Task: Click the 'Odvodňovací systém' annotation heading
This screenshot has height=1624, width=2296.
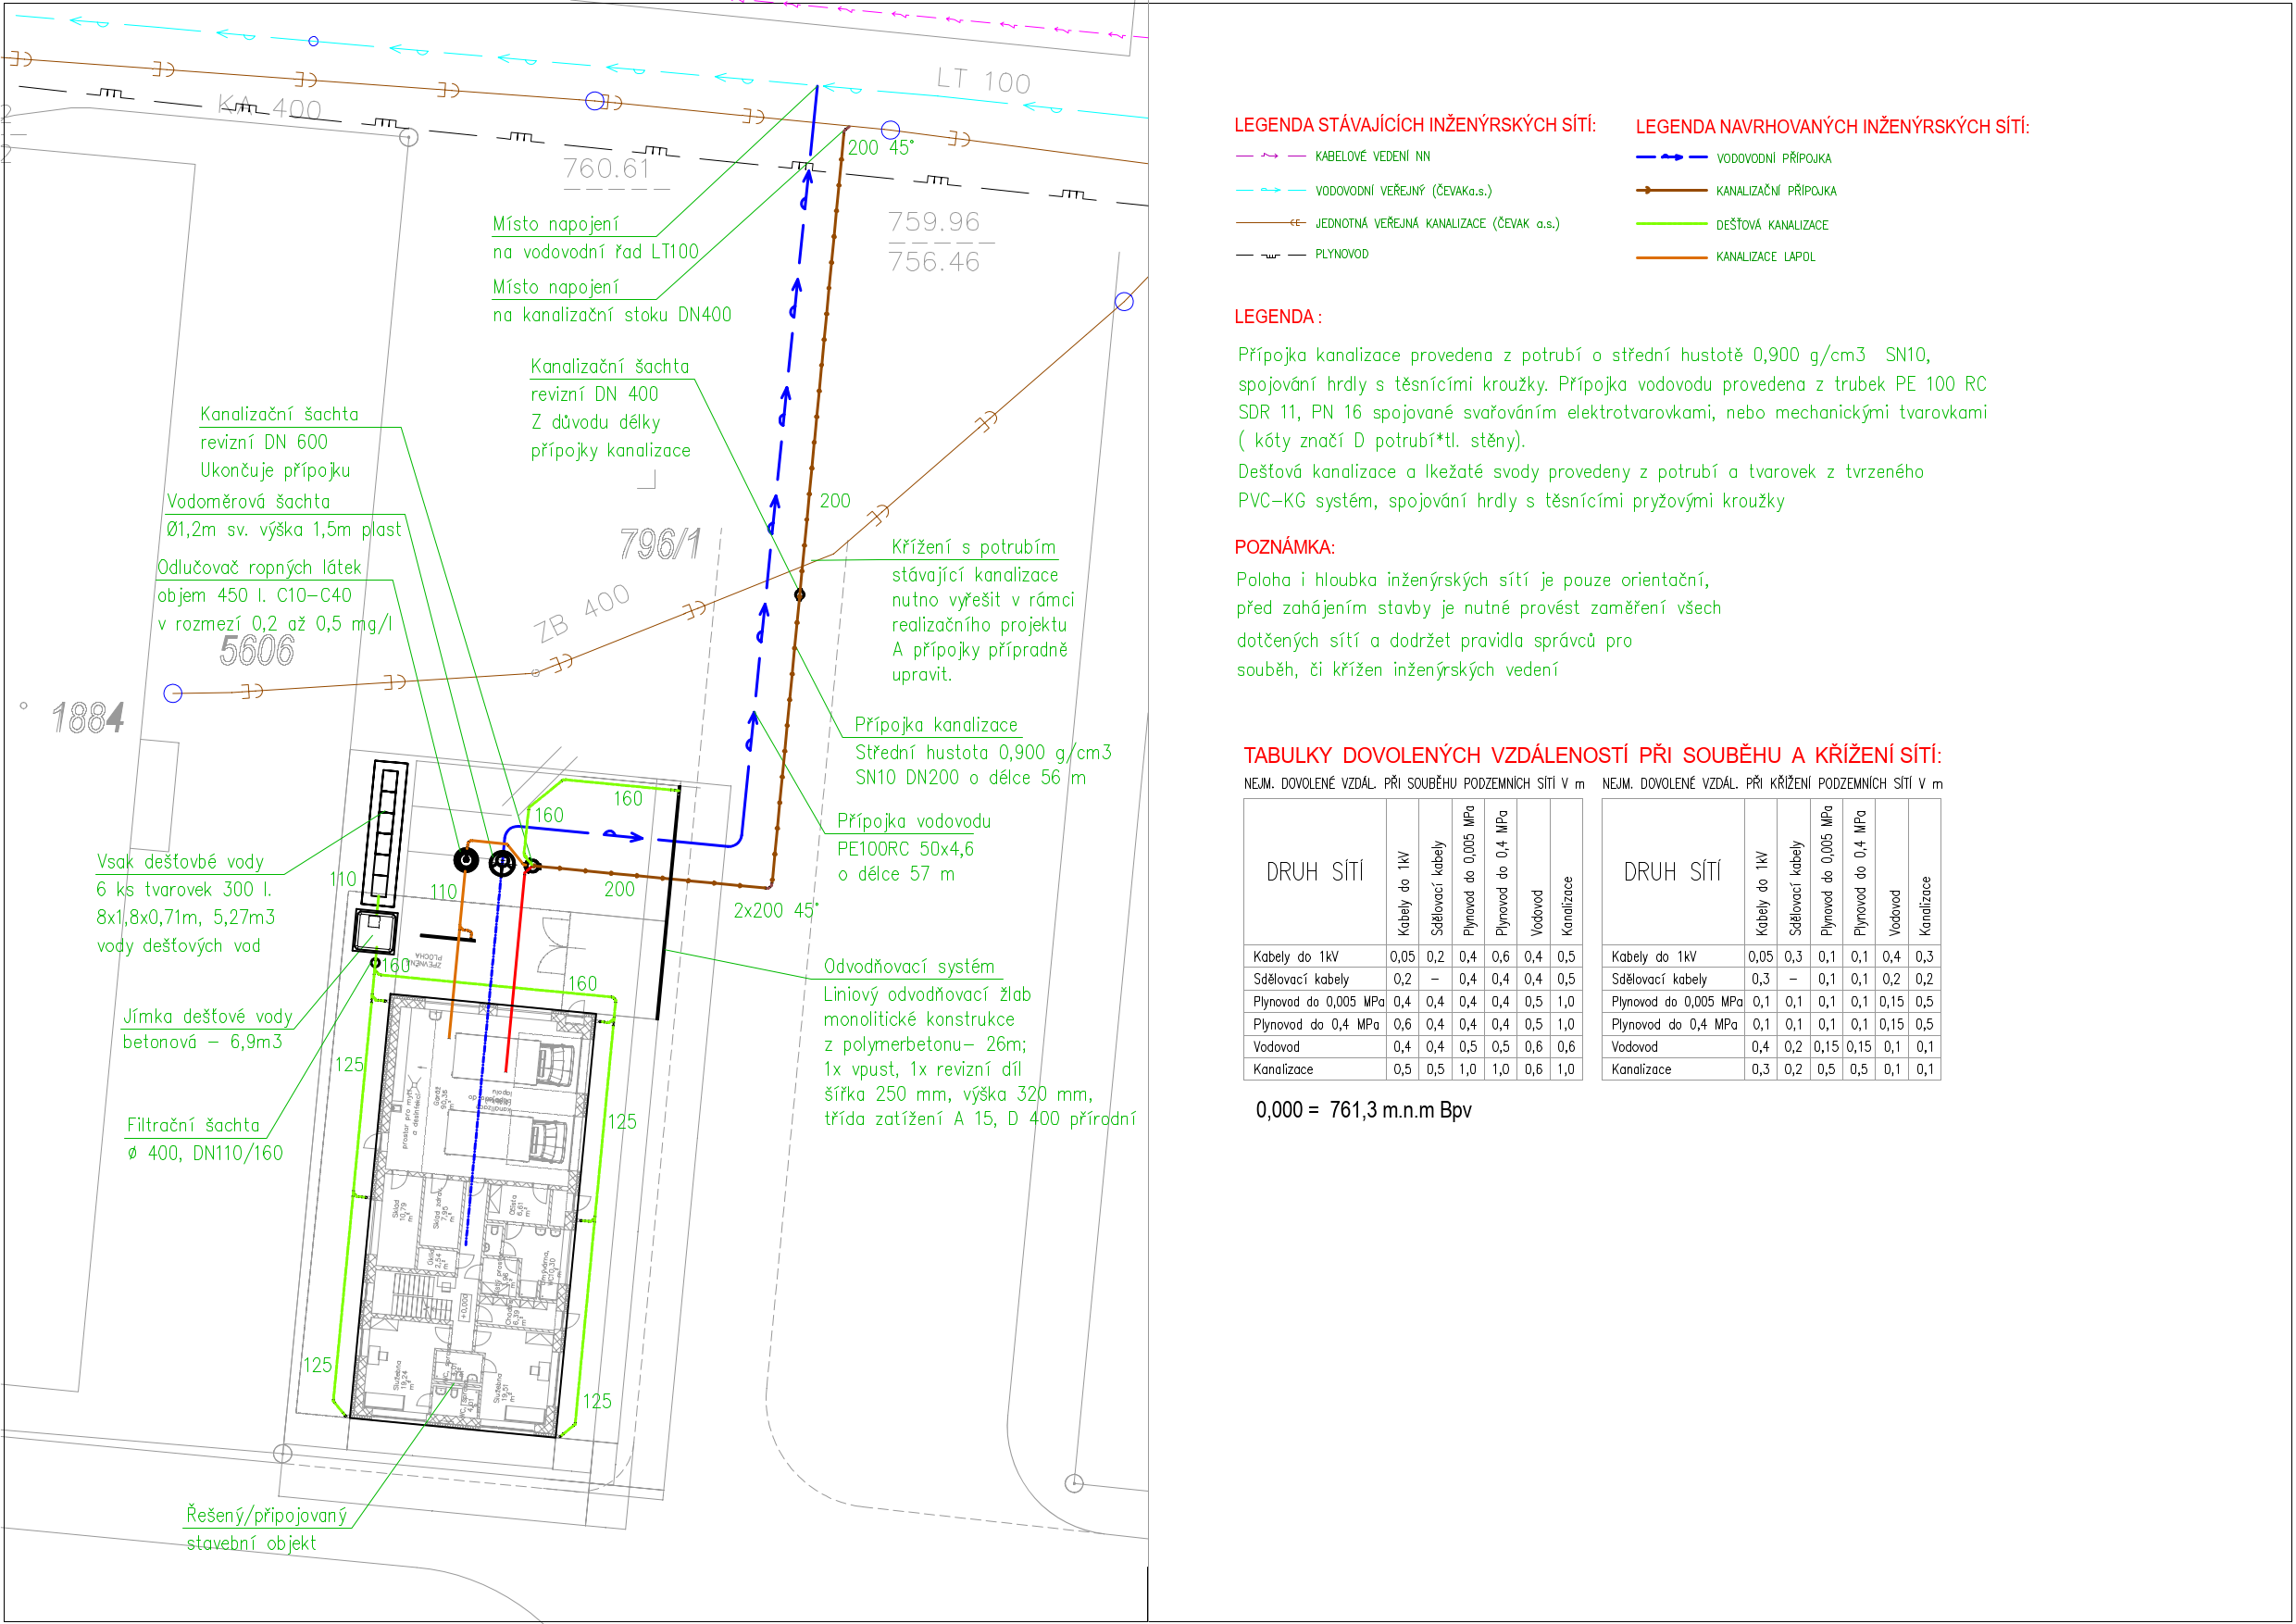Action: pos(908,967)
